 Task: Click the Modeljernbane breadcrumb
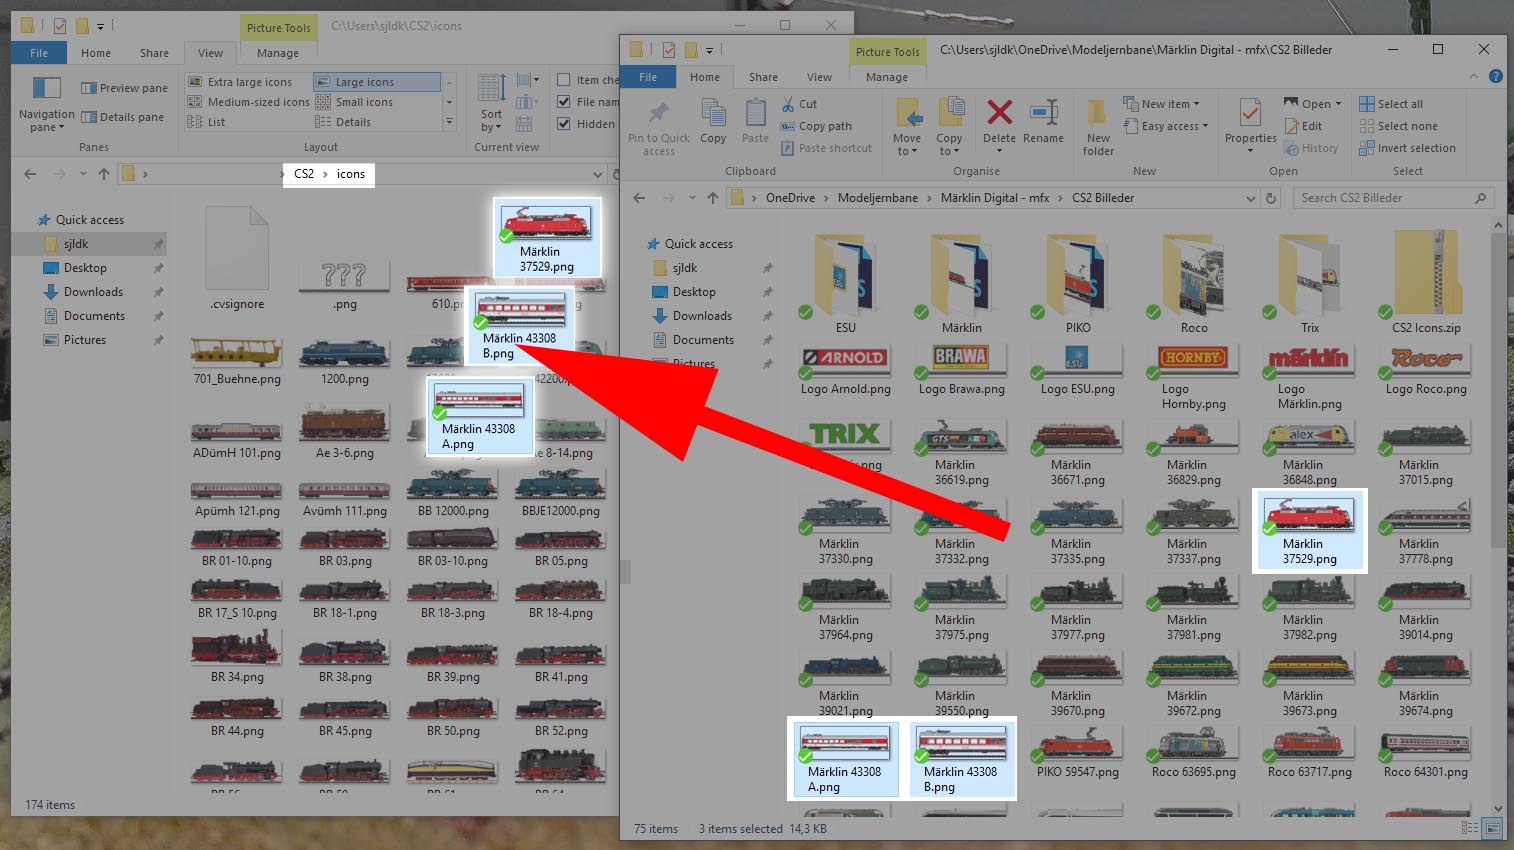878,198
